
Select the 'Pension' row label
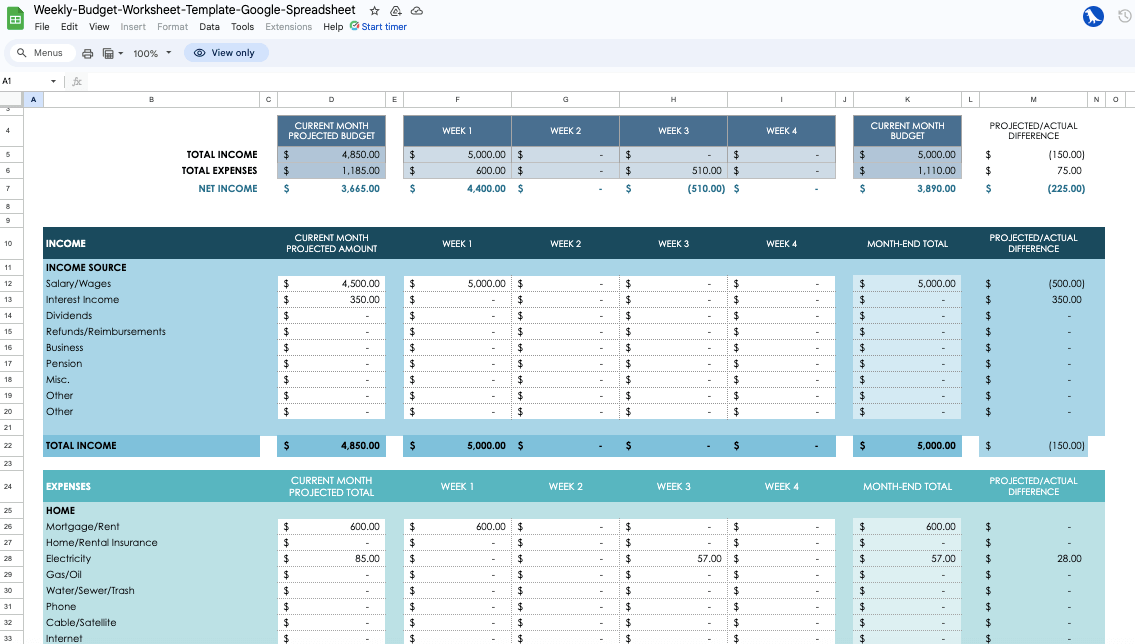point(64,363)
